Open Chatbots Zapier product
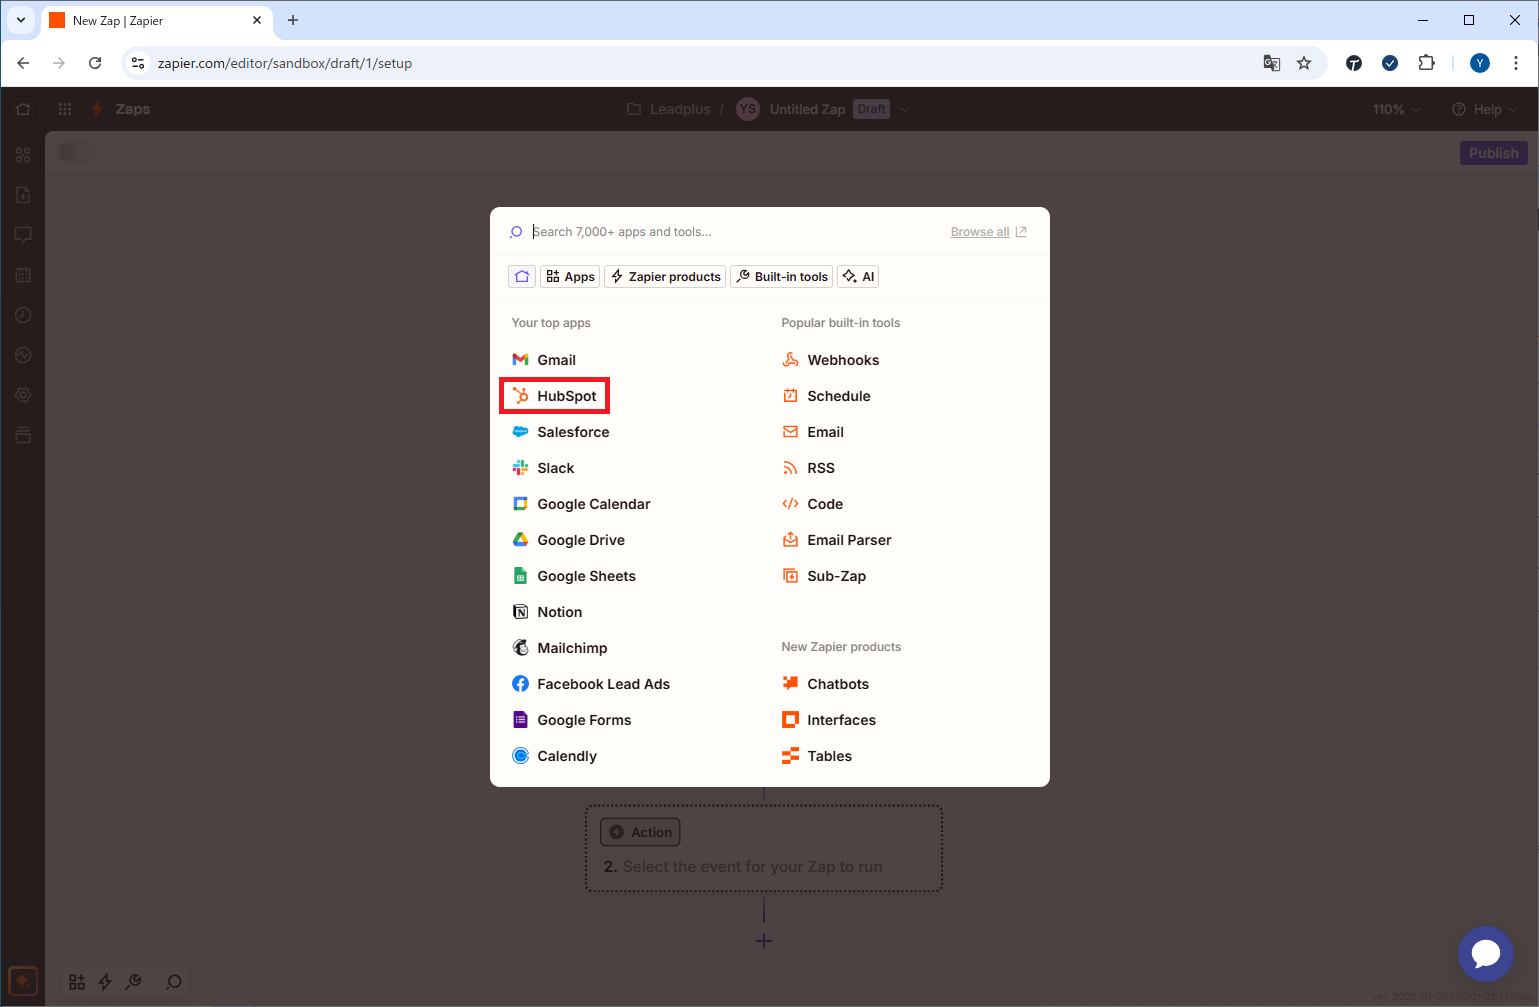The width and height of the screenshot is (1539, 1007). click(825, 684)
